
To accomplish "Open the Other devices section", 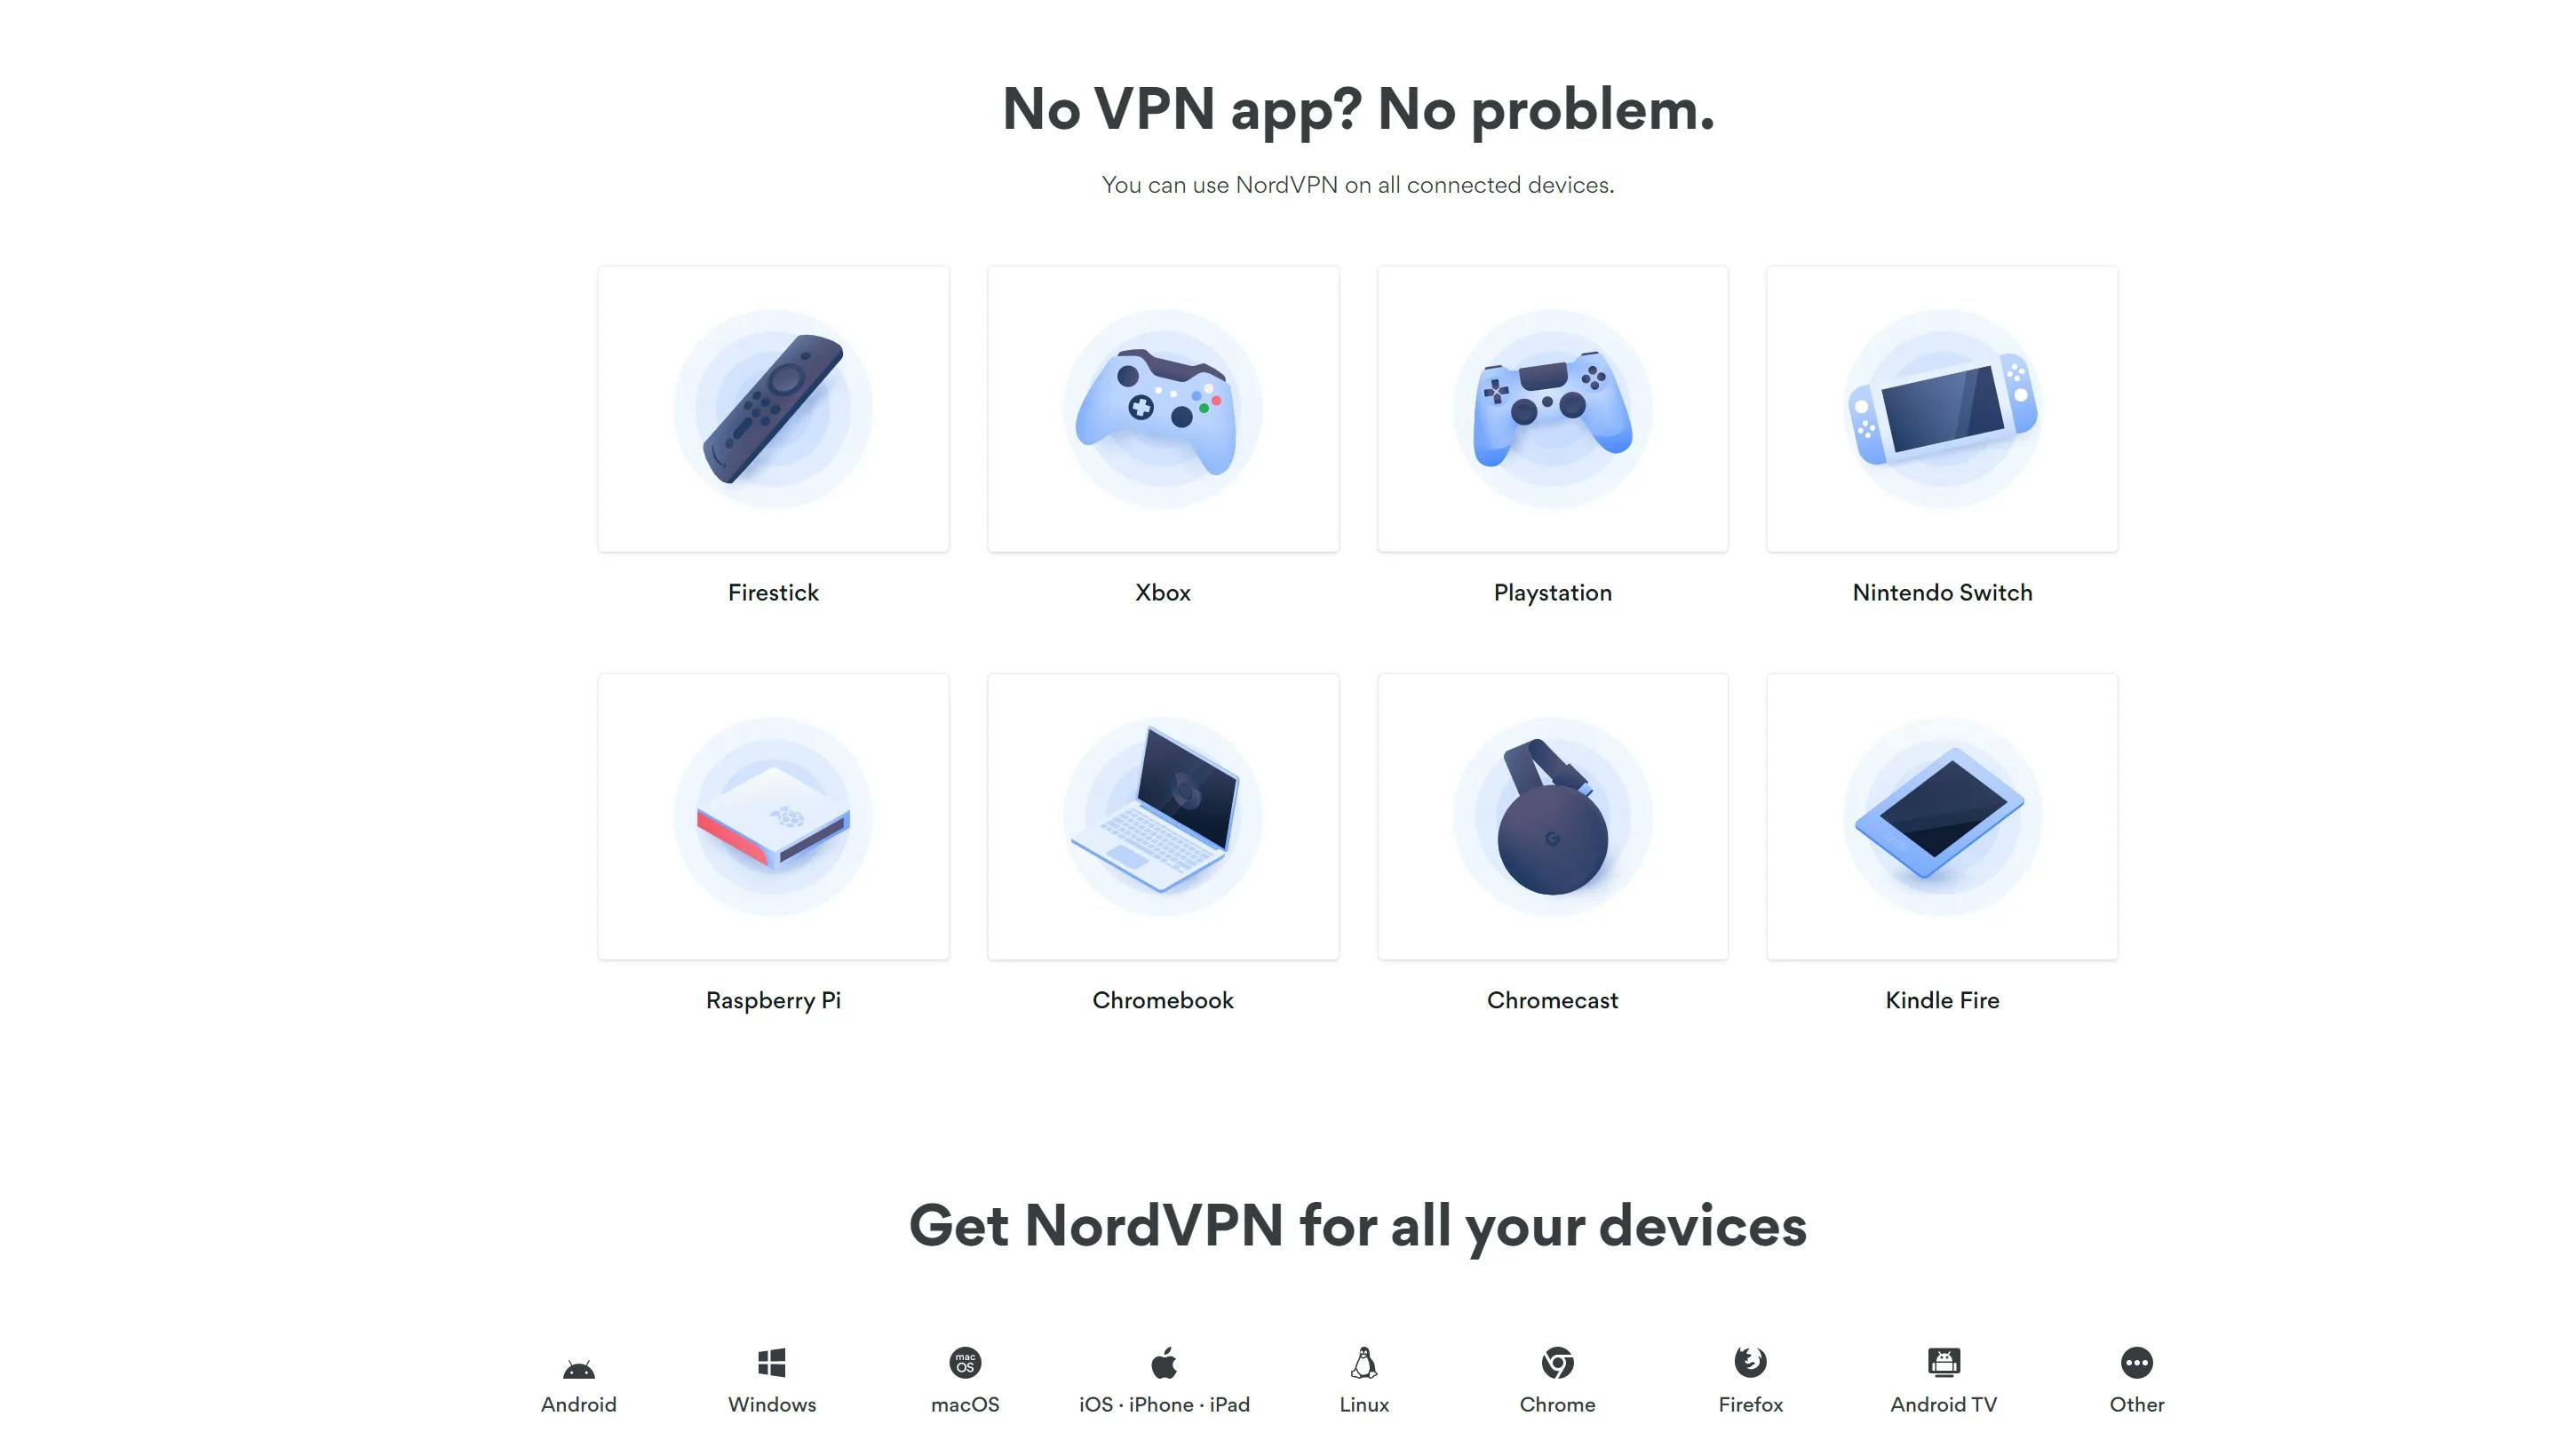I will (x=2135, y=1378).
